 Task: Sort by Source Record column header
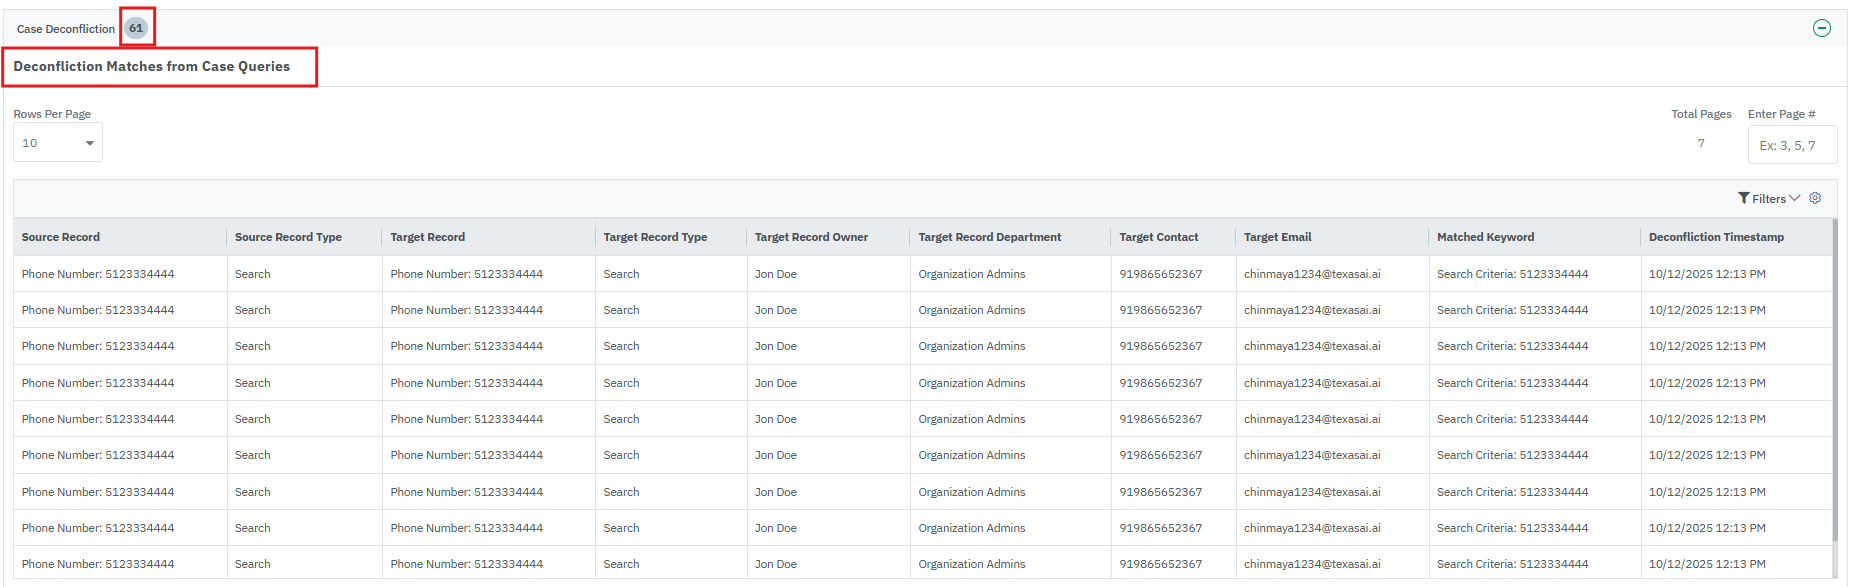pyautogui.click(x=61, y=237)
